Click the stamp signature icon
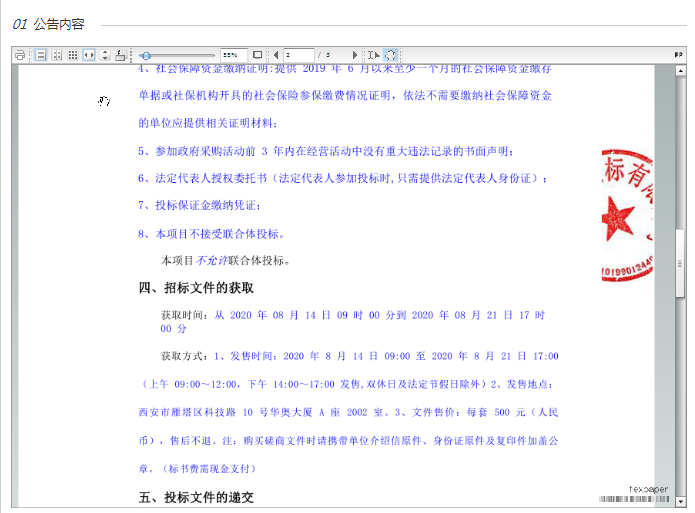This screenshot has height=513, width=695. click(121, 55)
